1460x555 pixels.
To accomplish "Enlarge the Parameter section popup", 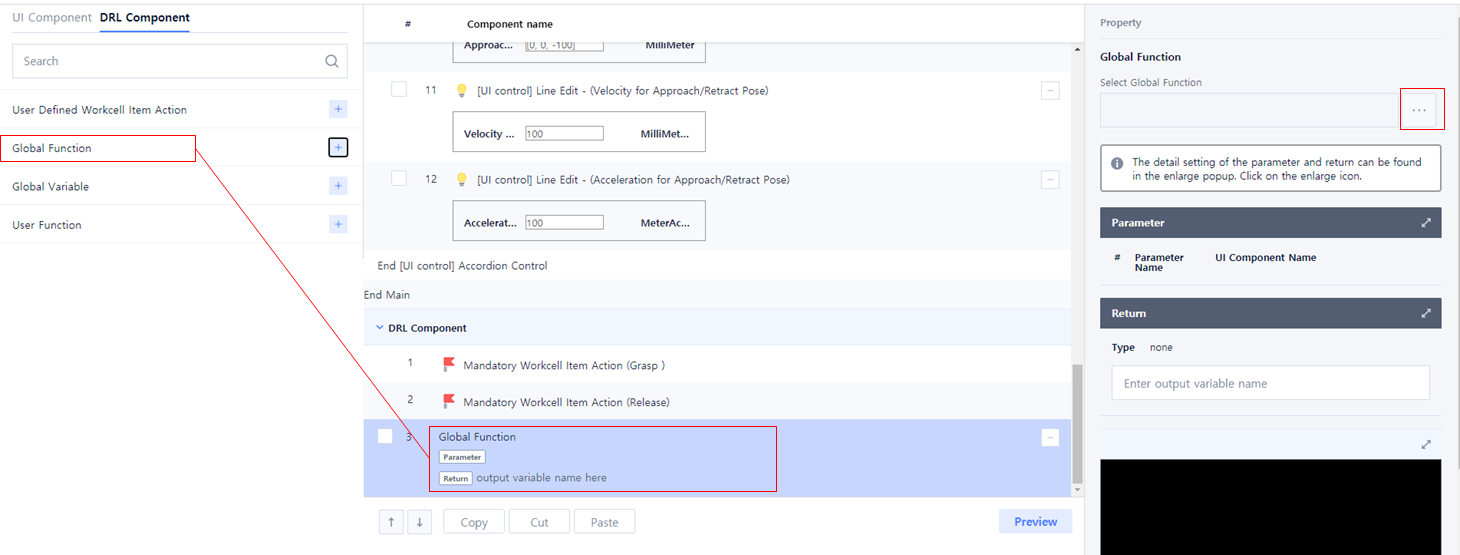I will click(1426, 223).
